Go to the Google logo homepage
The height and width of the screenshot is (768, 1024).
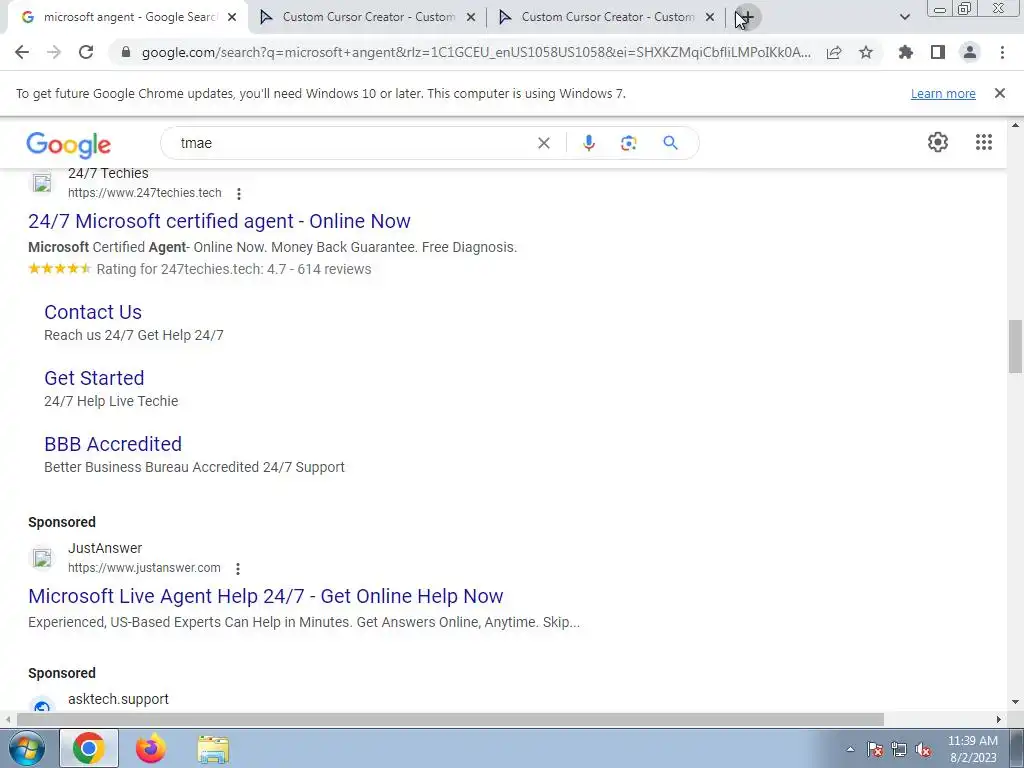click(69, 144)
